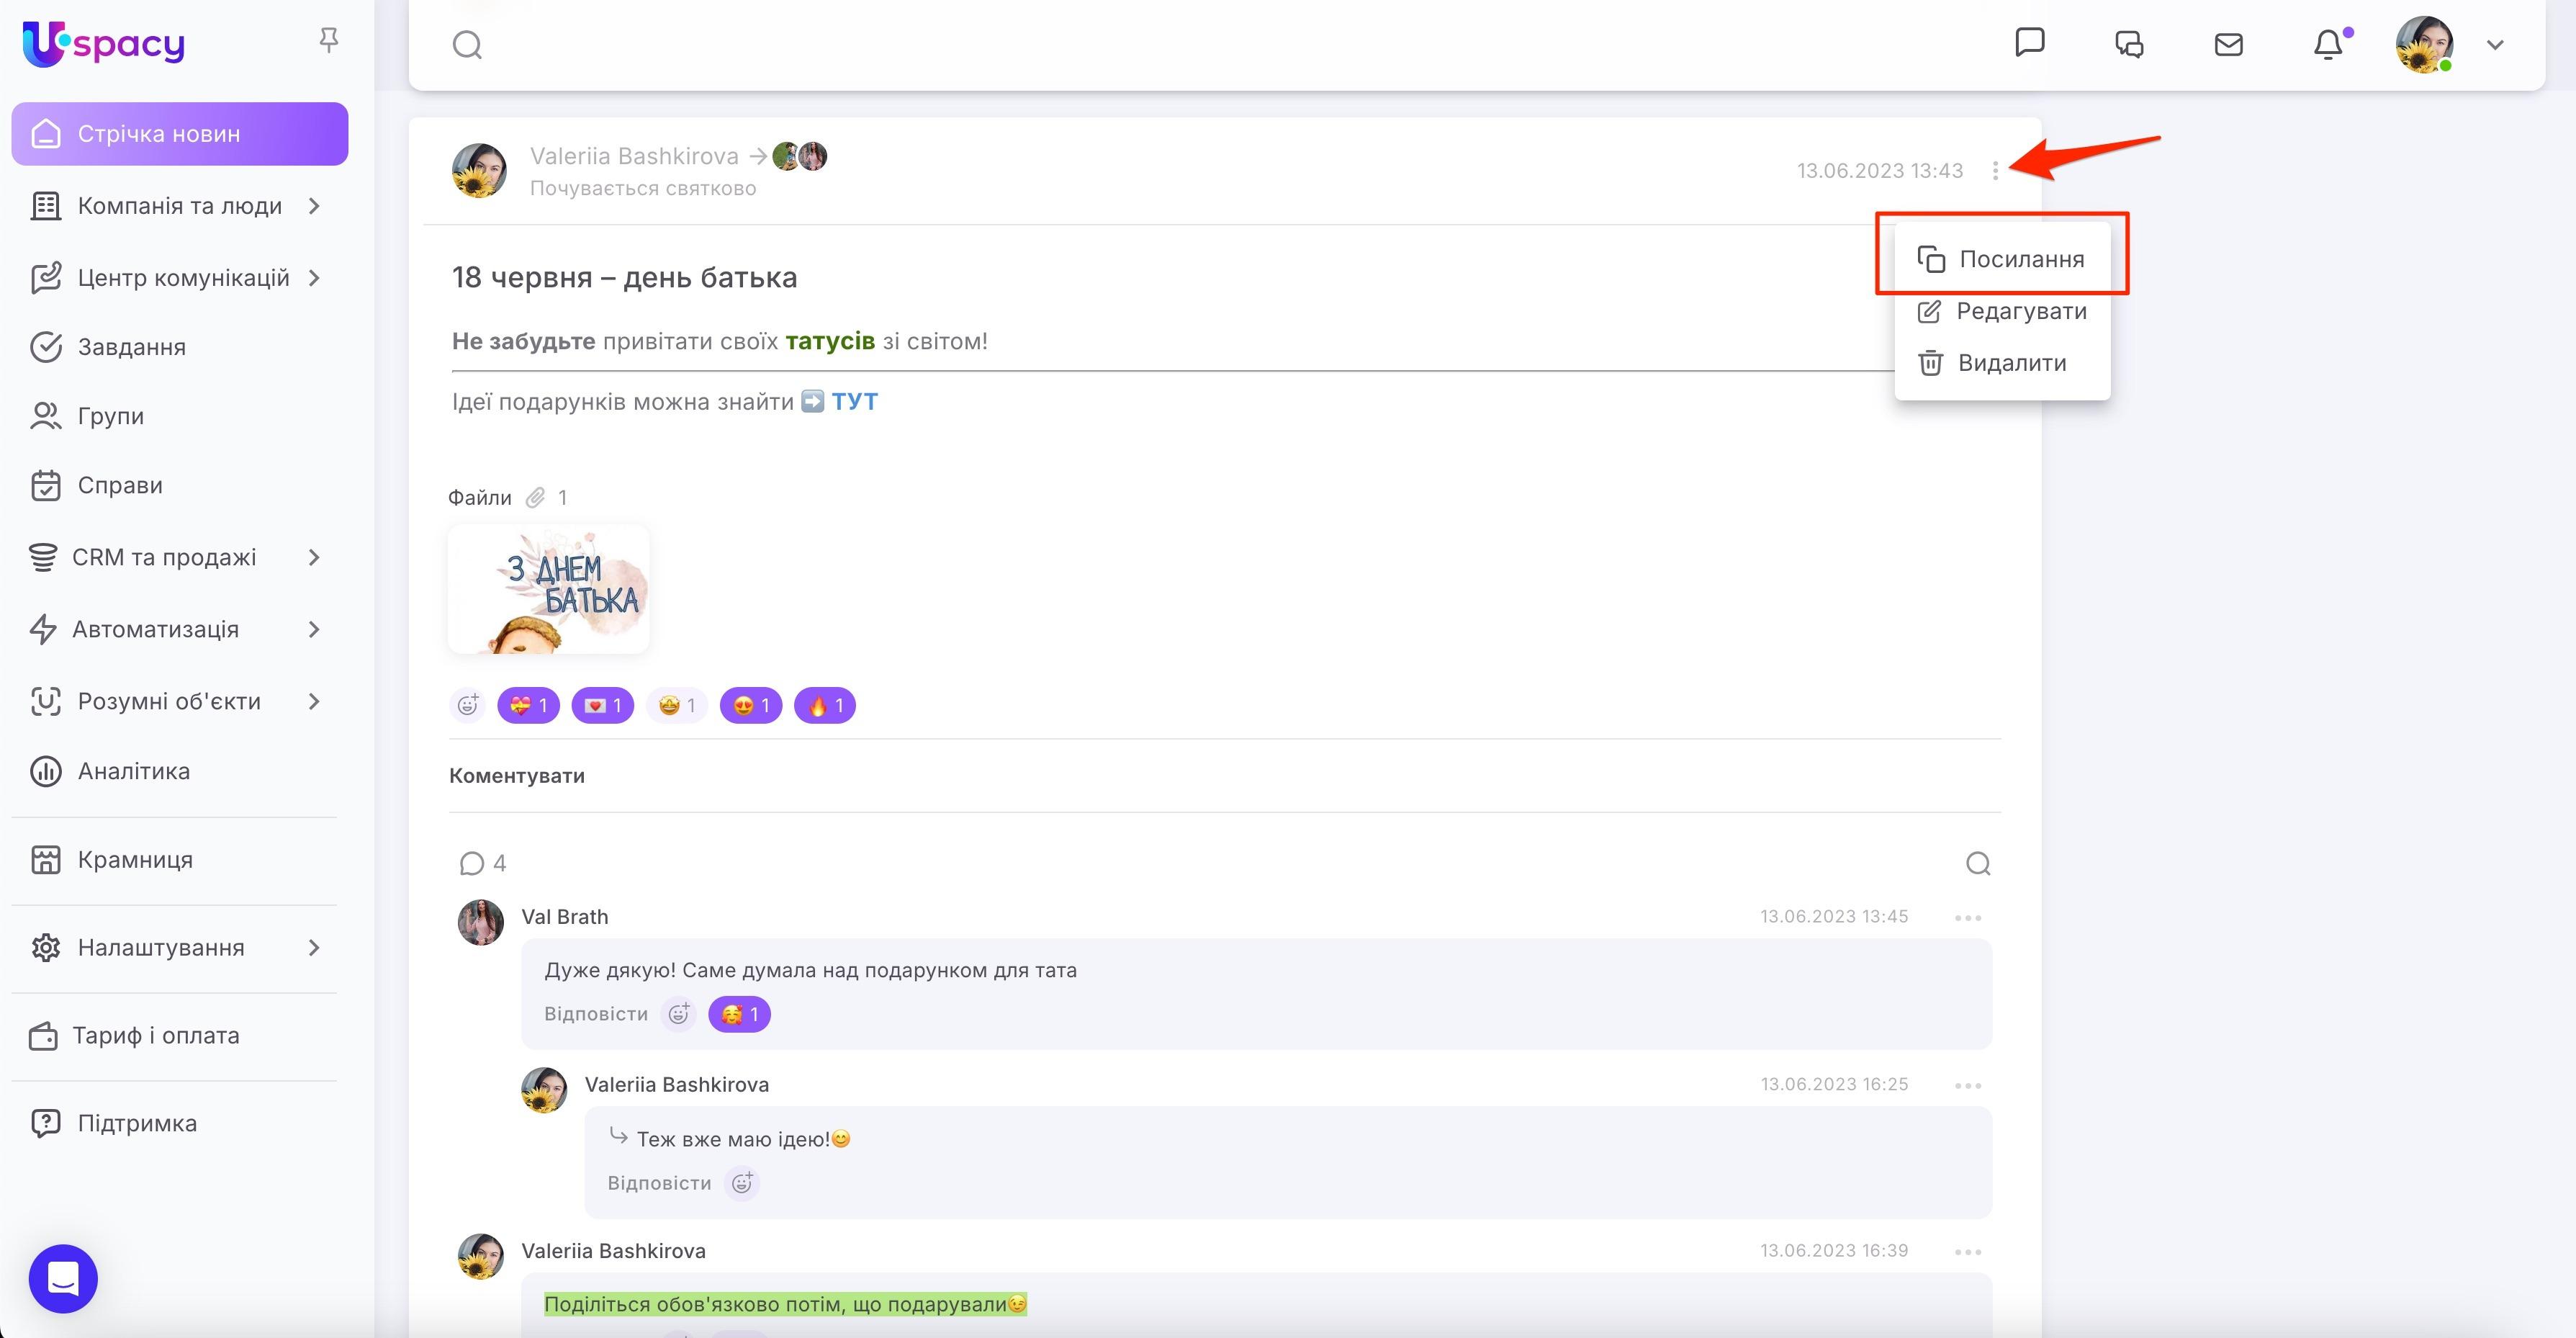The height and width of the screenshot is (1338, 2576).
Task: Toggle the fire emoji reaction
Action: [825, 705]
